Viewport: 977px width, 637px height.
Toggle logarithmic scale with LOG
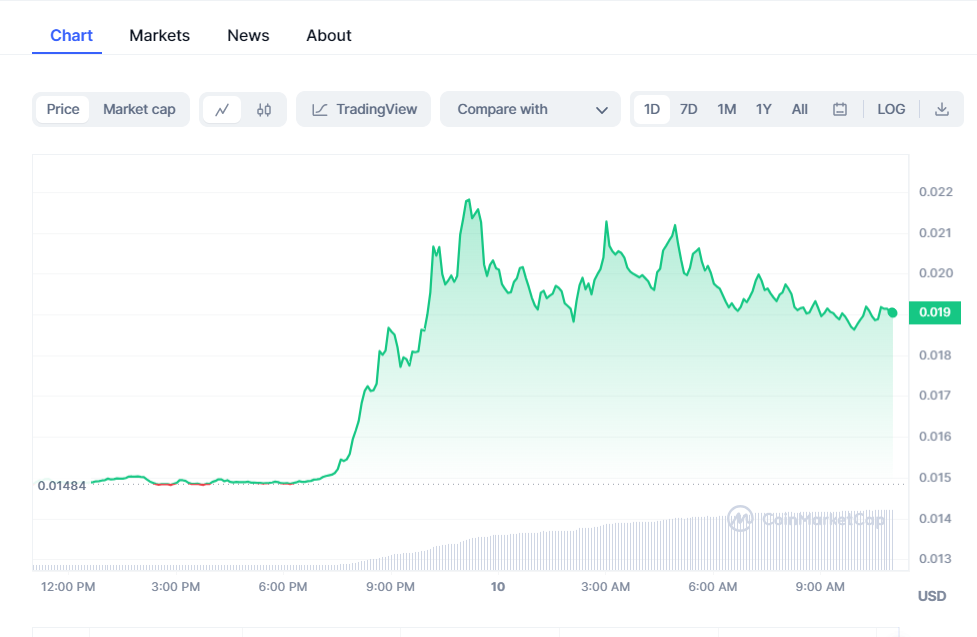890,109
